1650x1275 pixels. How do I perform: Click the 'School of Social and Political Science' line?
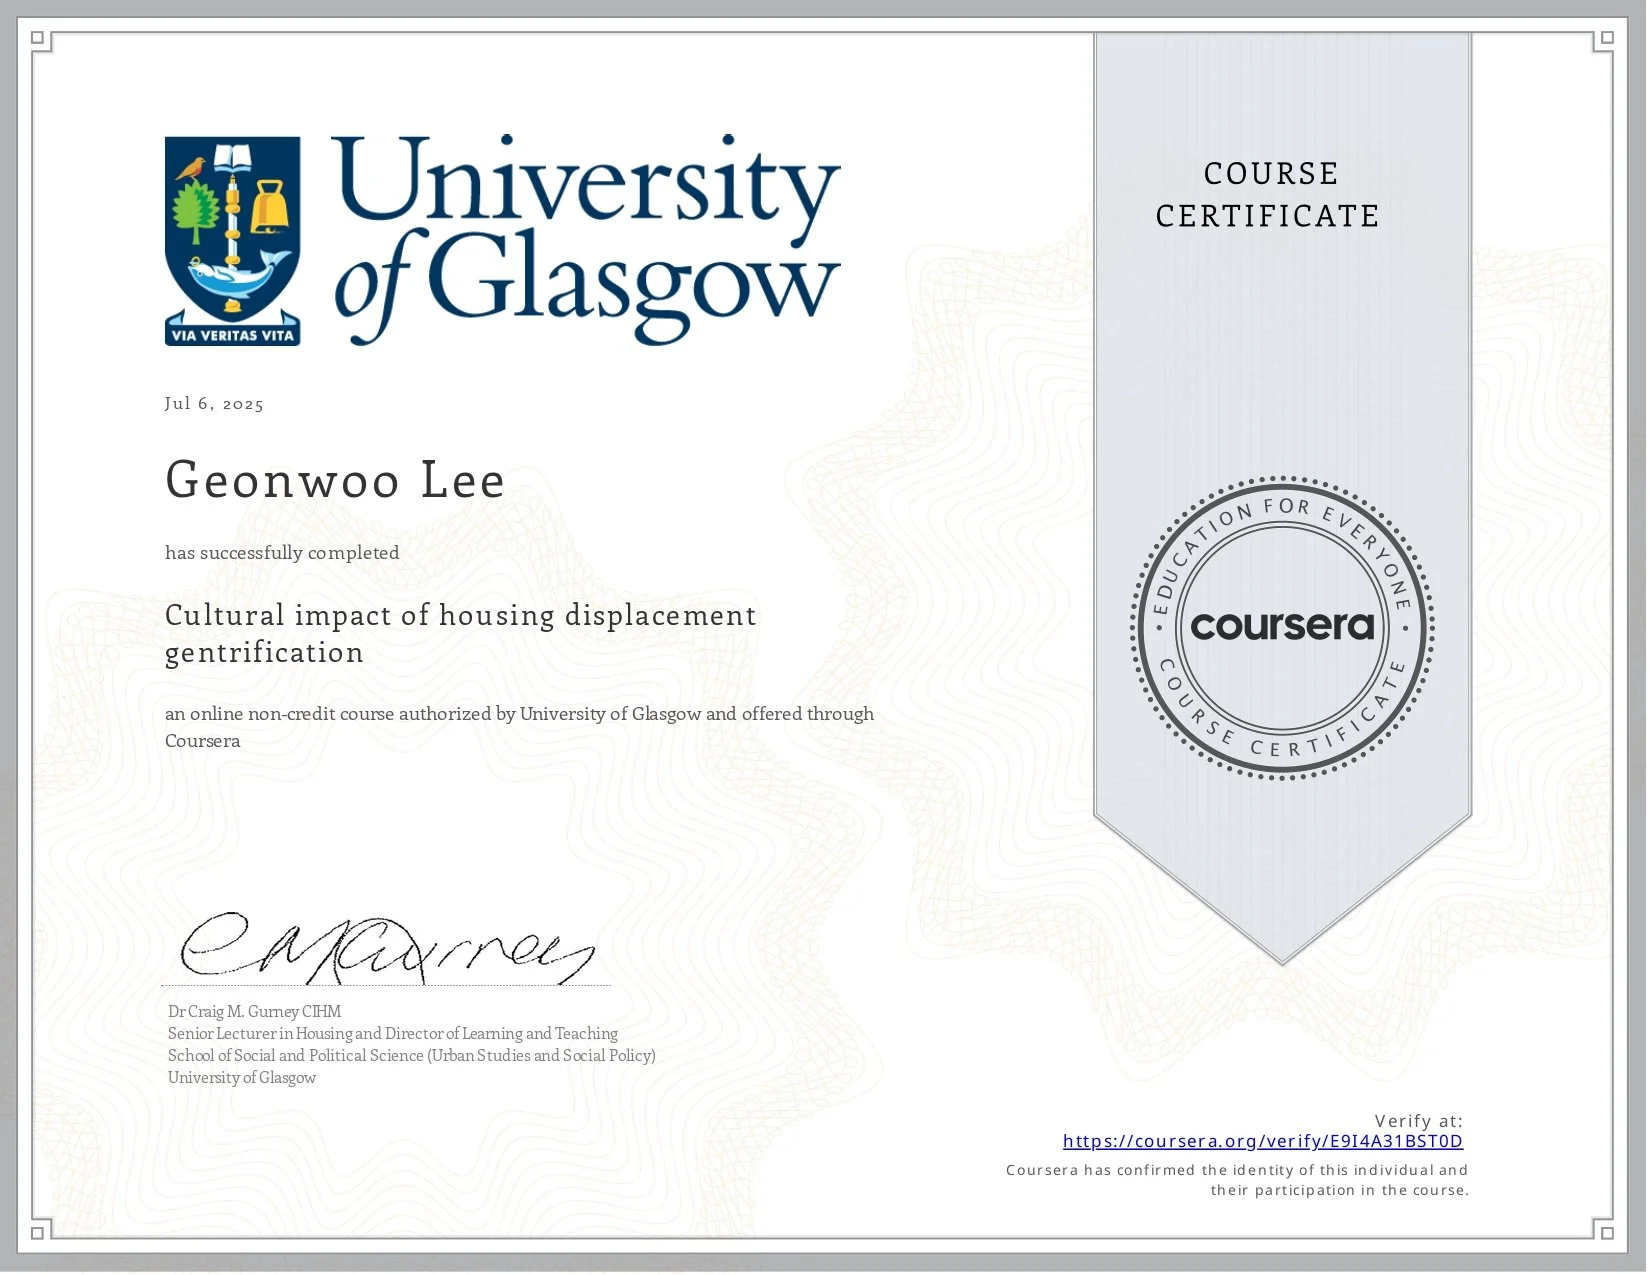[x=412, y=1055]
